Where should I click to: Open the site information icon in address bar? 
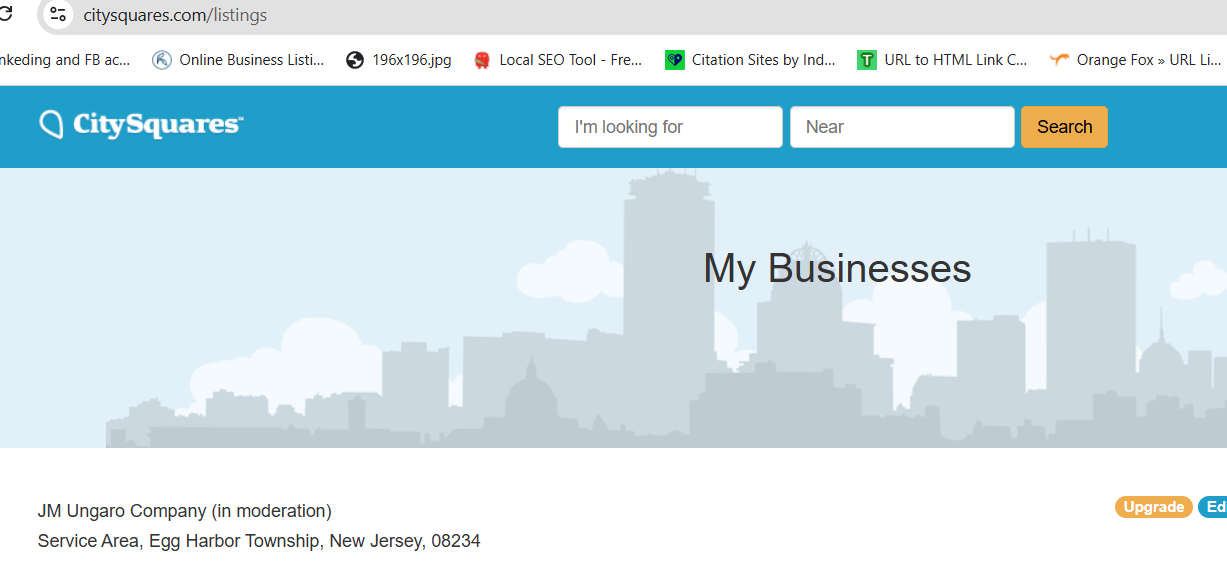point(58,15)
